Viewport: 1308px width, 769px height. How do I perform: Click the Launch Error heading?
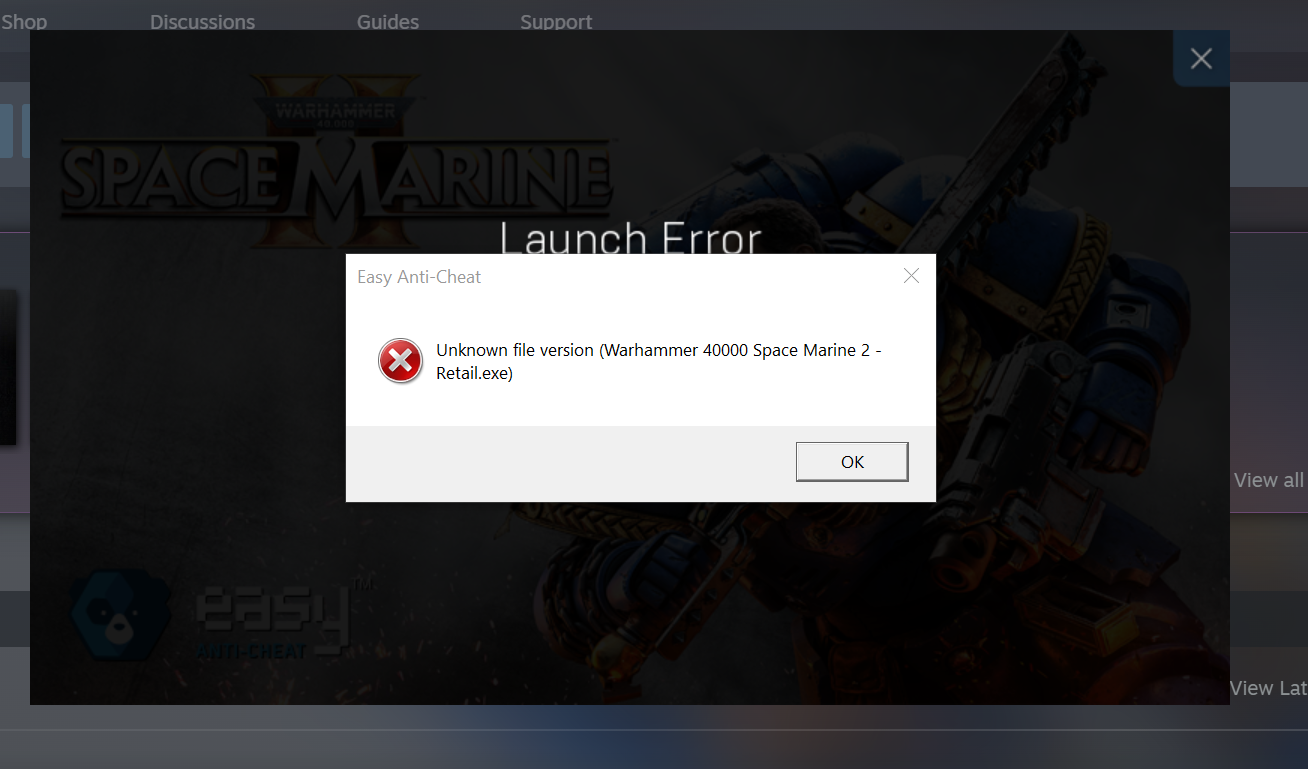pyautogui.click(x=630, y=239)
